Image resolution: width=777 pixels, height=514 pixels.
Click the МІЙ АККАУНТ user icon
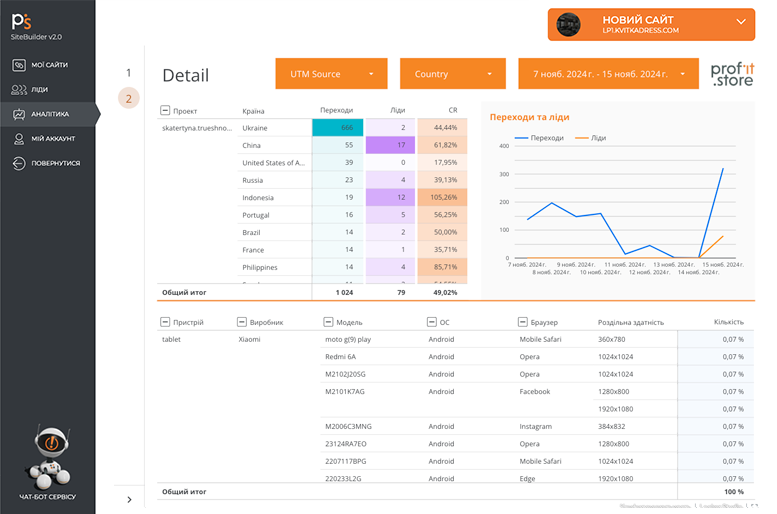tap(19, 139)
